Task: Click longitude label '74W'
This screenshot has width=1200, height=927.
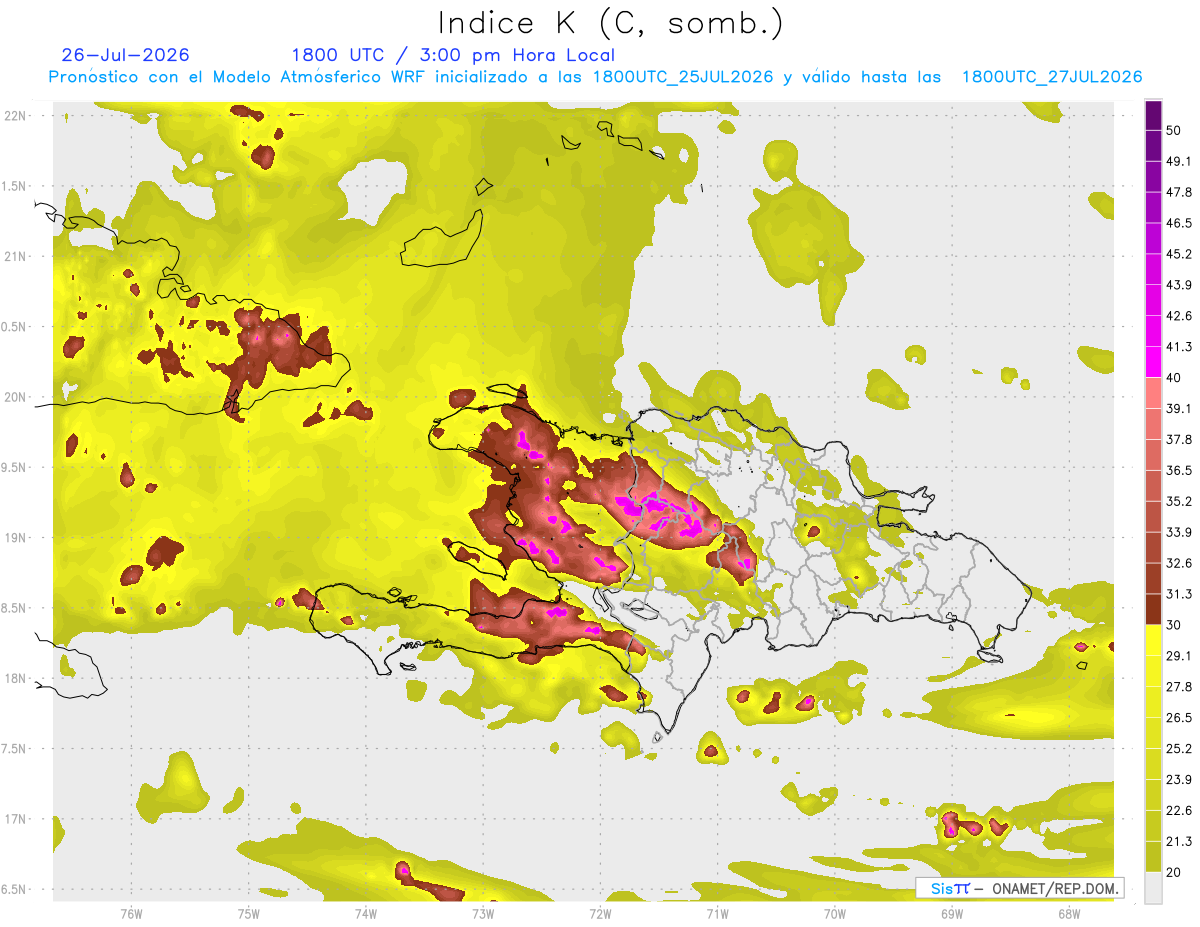Action: (x=366, y=913)
